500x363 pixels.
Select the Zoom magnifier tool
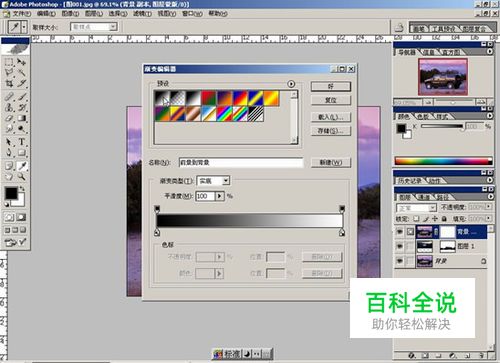pos(22,177)
